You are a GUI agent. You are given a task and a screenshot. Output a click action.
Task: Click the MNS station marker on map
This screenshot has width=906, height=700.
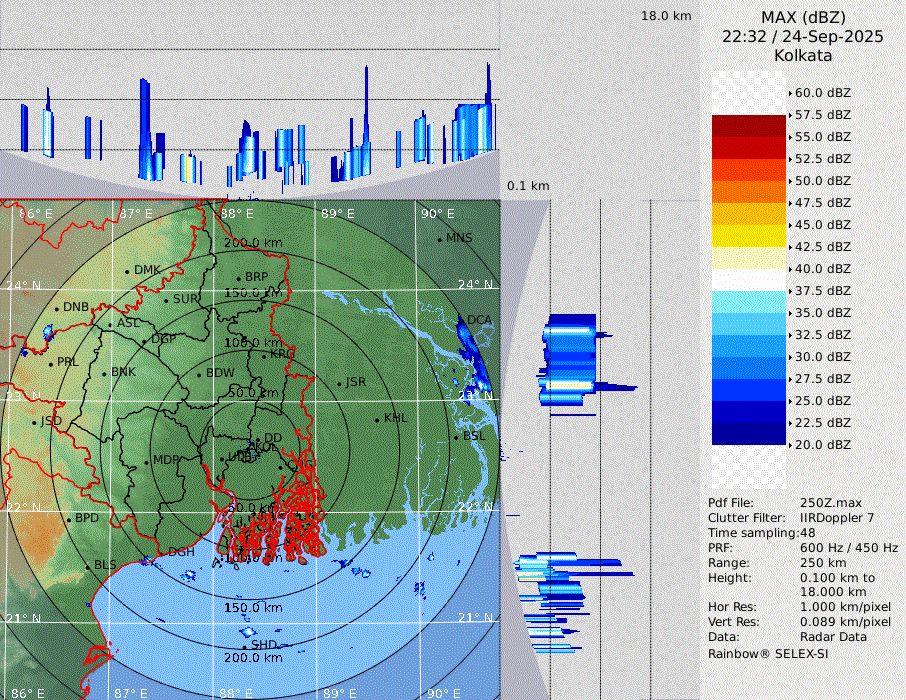coord(439,239)
